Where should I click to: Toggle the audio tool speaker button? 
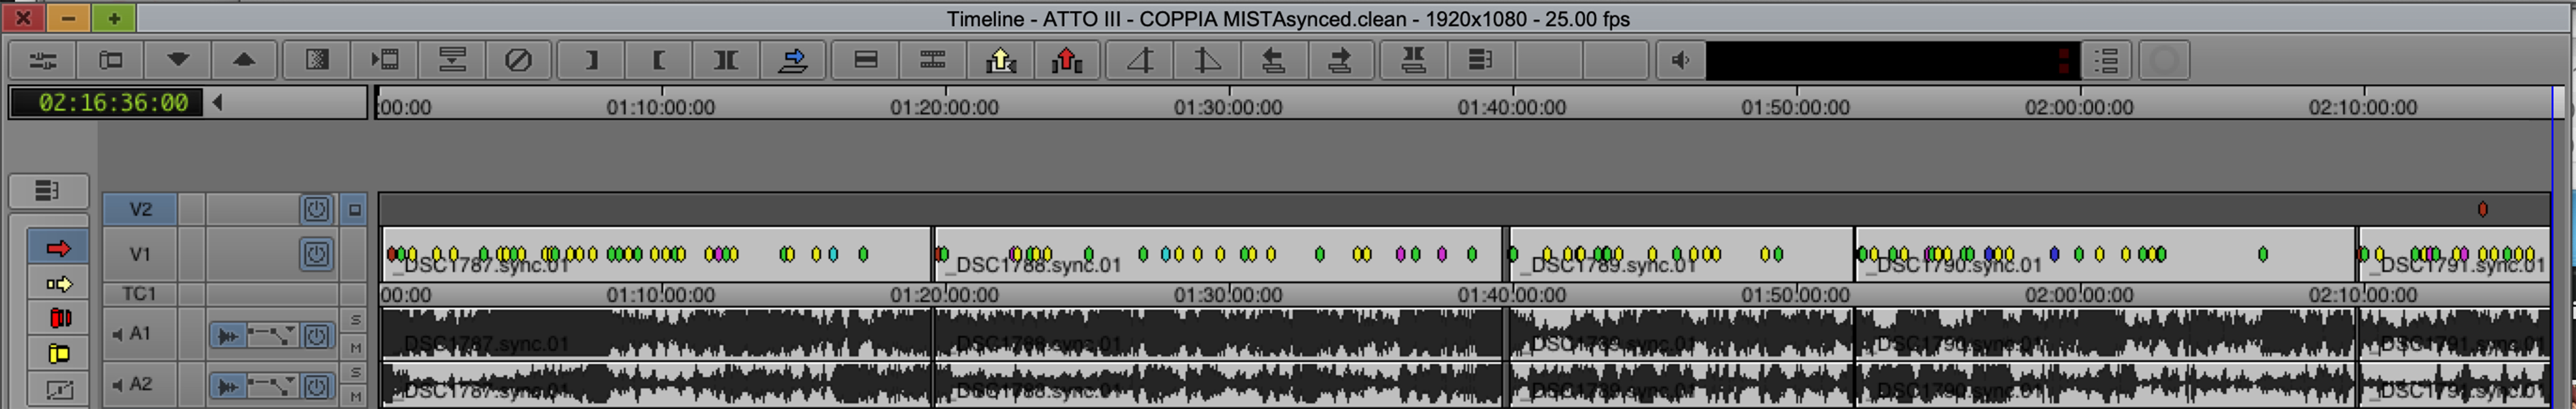pos(1680,60)
